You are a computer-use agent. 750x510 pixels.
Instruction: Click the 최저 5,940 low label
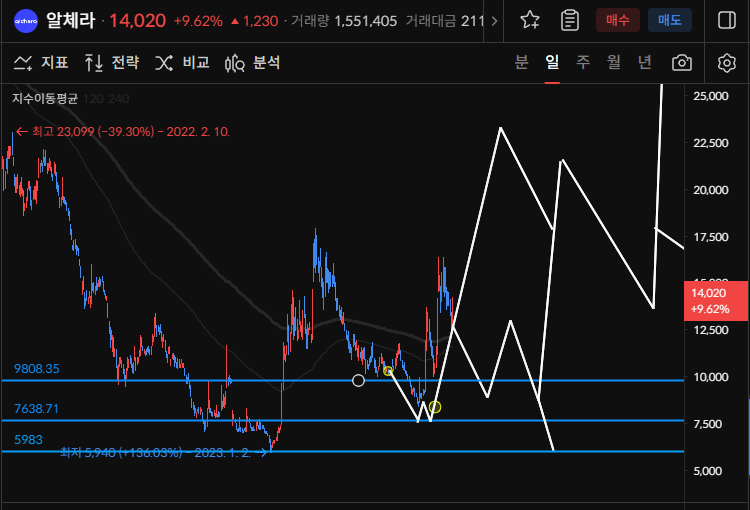pyautogui.click(x=164, y=453)
